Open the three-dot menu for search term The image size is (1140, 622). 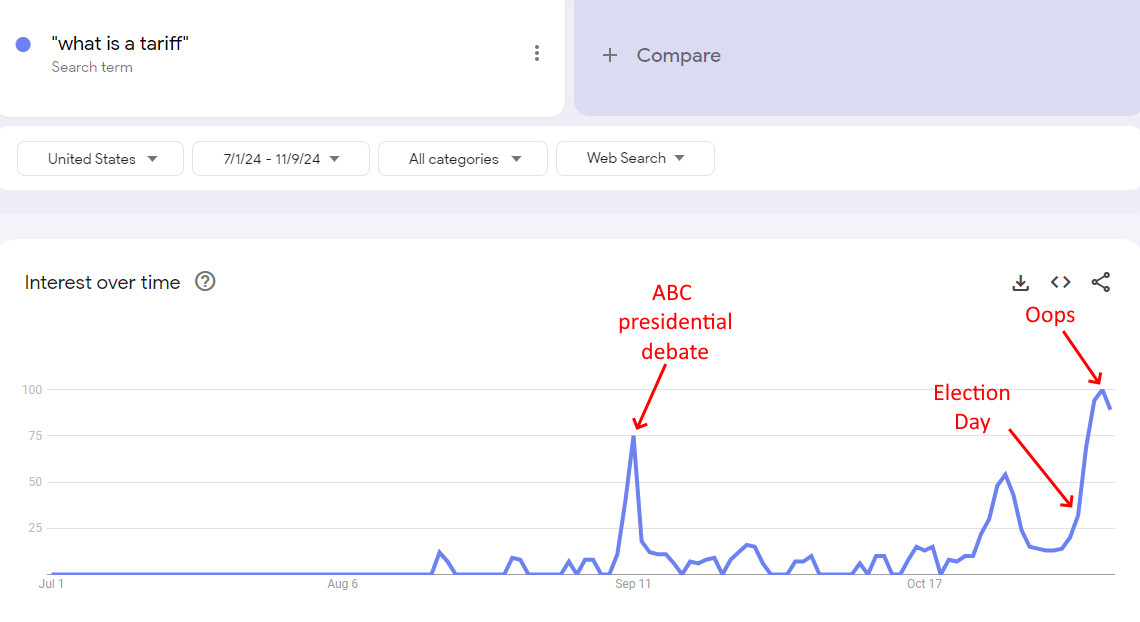click(x=537, y=53)
